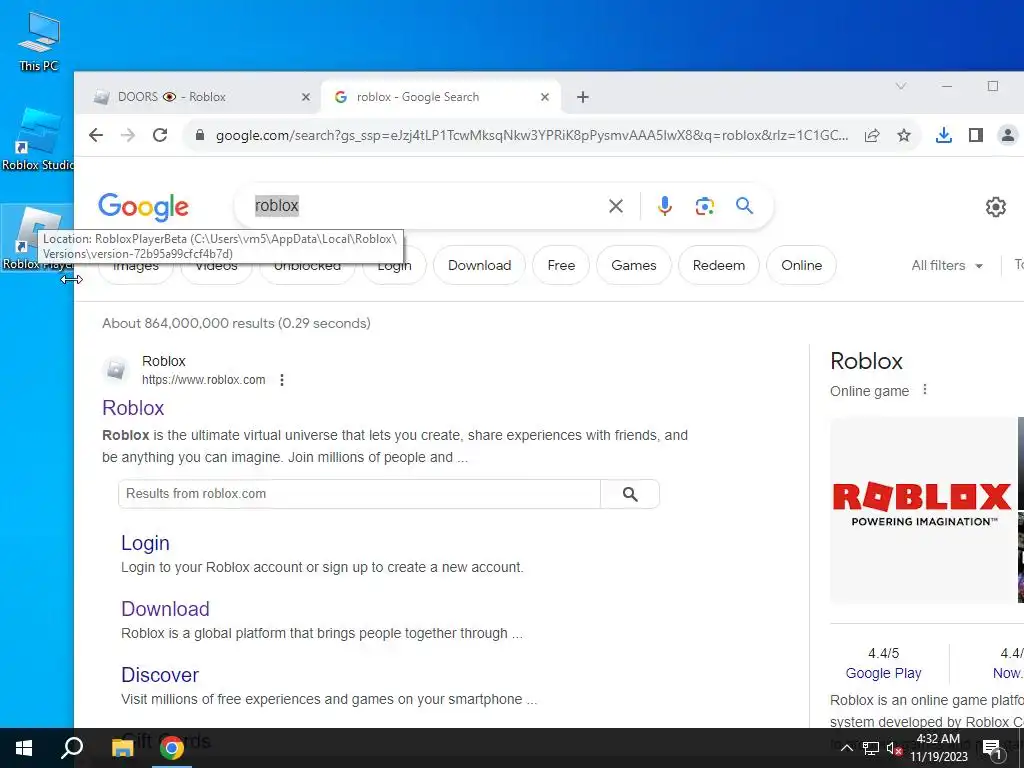This screenshot has width=1024, height=768.
Task: Open options for roblox.com result
Action: click(x=282, y=380)
